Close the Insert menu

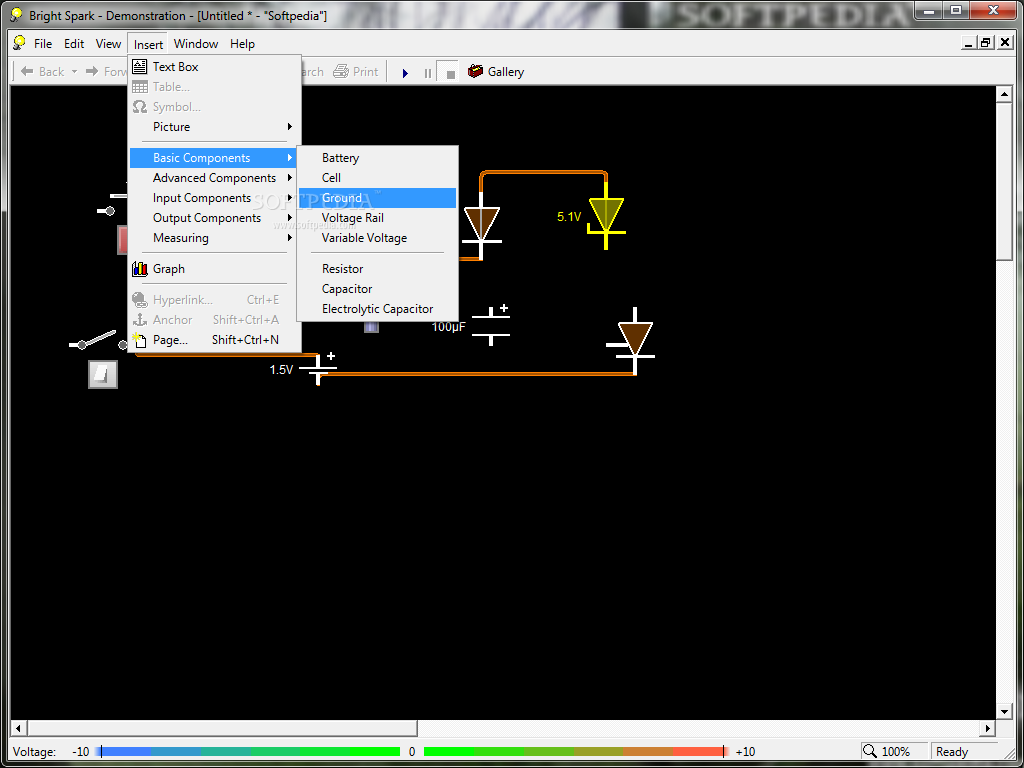click(x=148, y=44)
